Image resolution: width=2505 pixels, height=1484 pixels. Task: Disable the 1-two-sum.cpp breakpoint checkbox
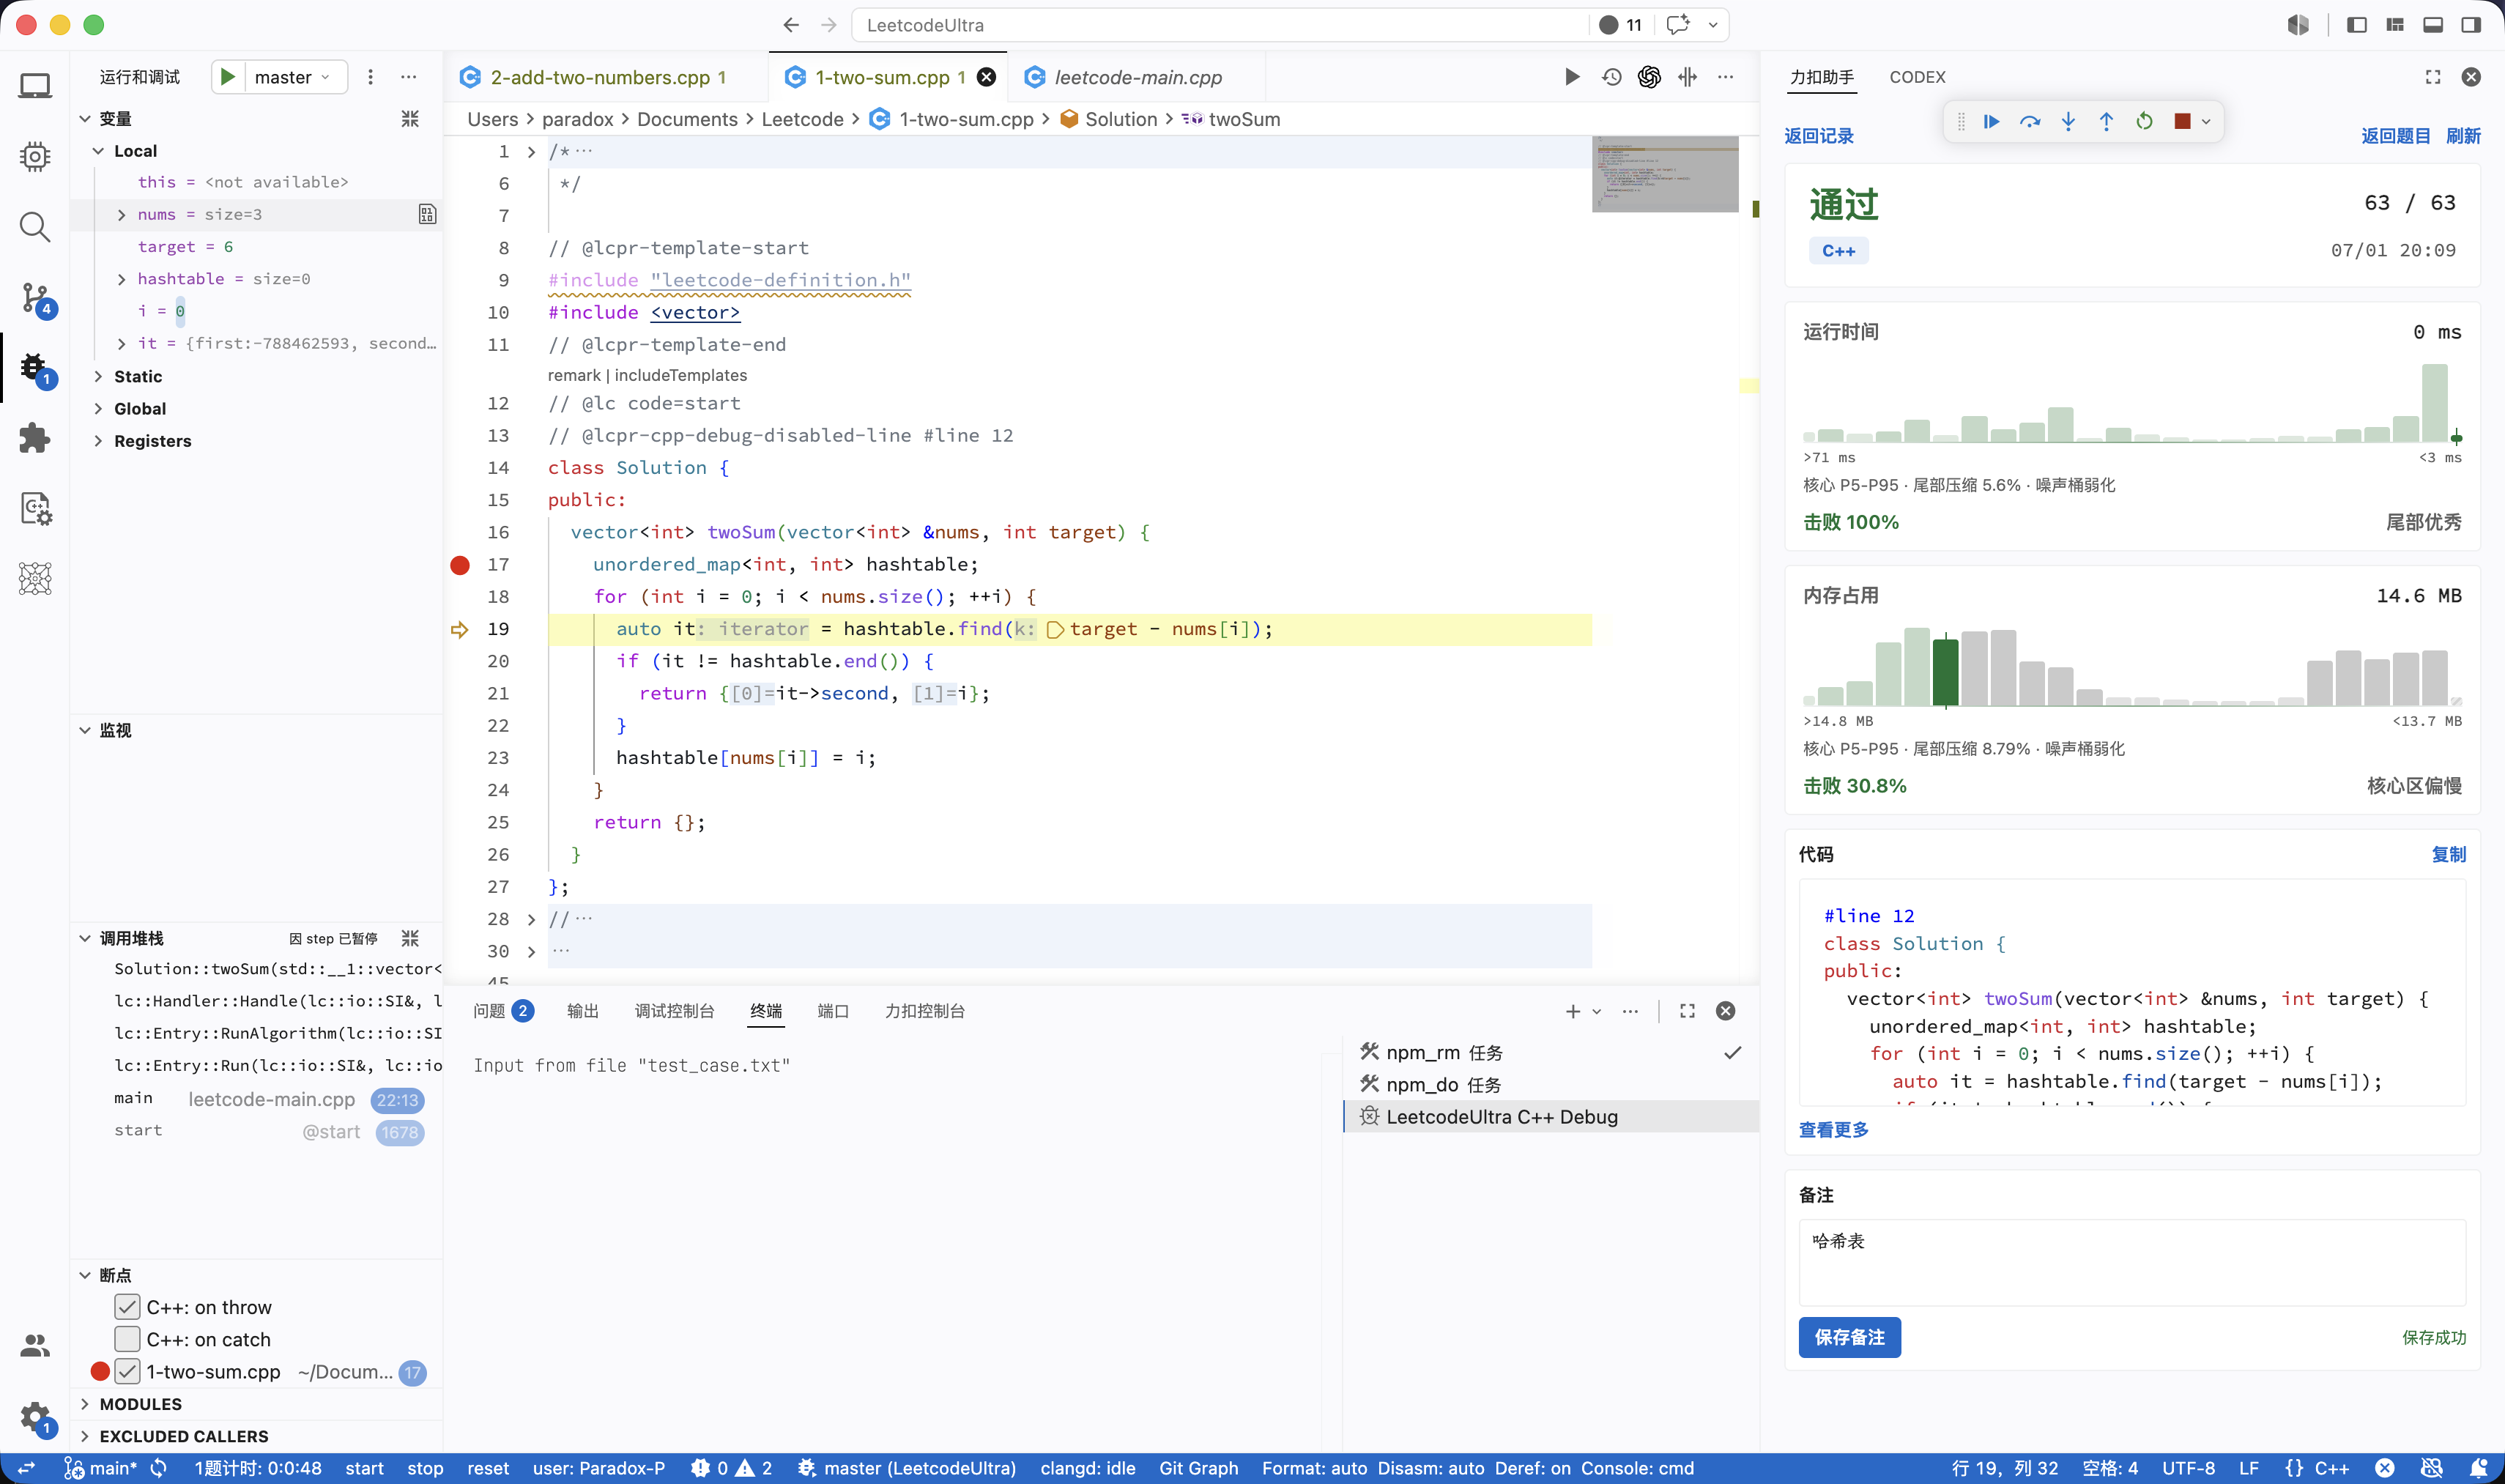click(127, 1371)
